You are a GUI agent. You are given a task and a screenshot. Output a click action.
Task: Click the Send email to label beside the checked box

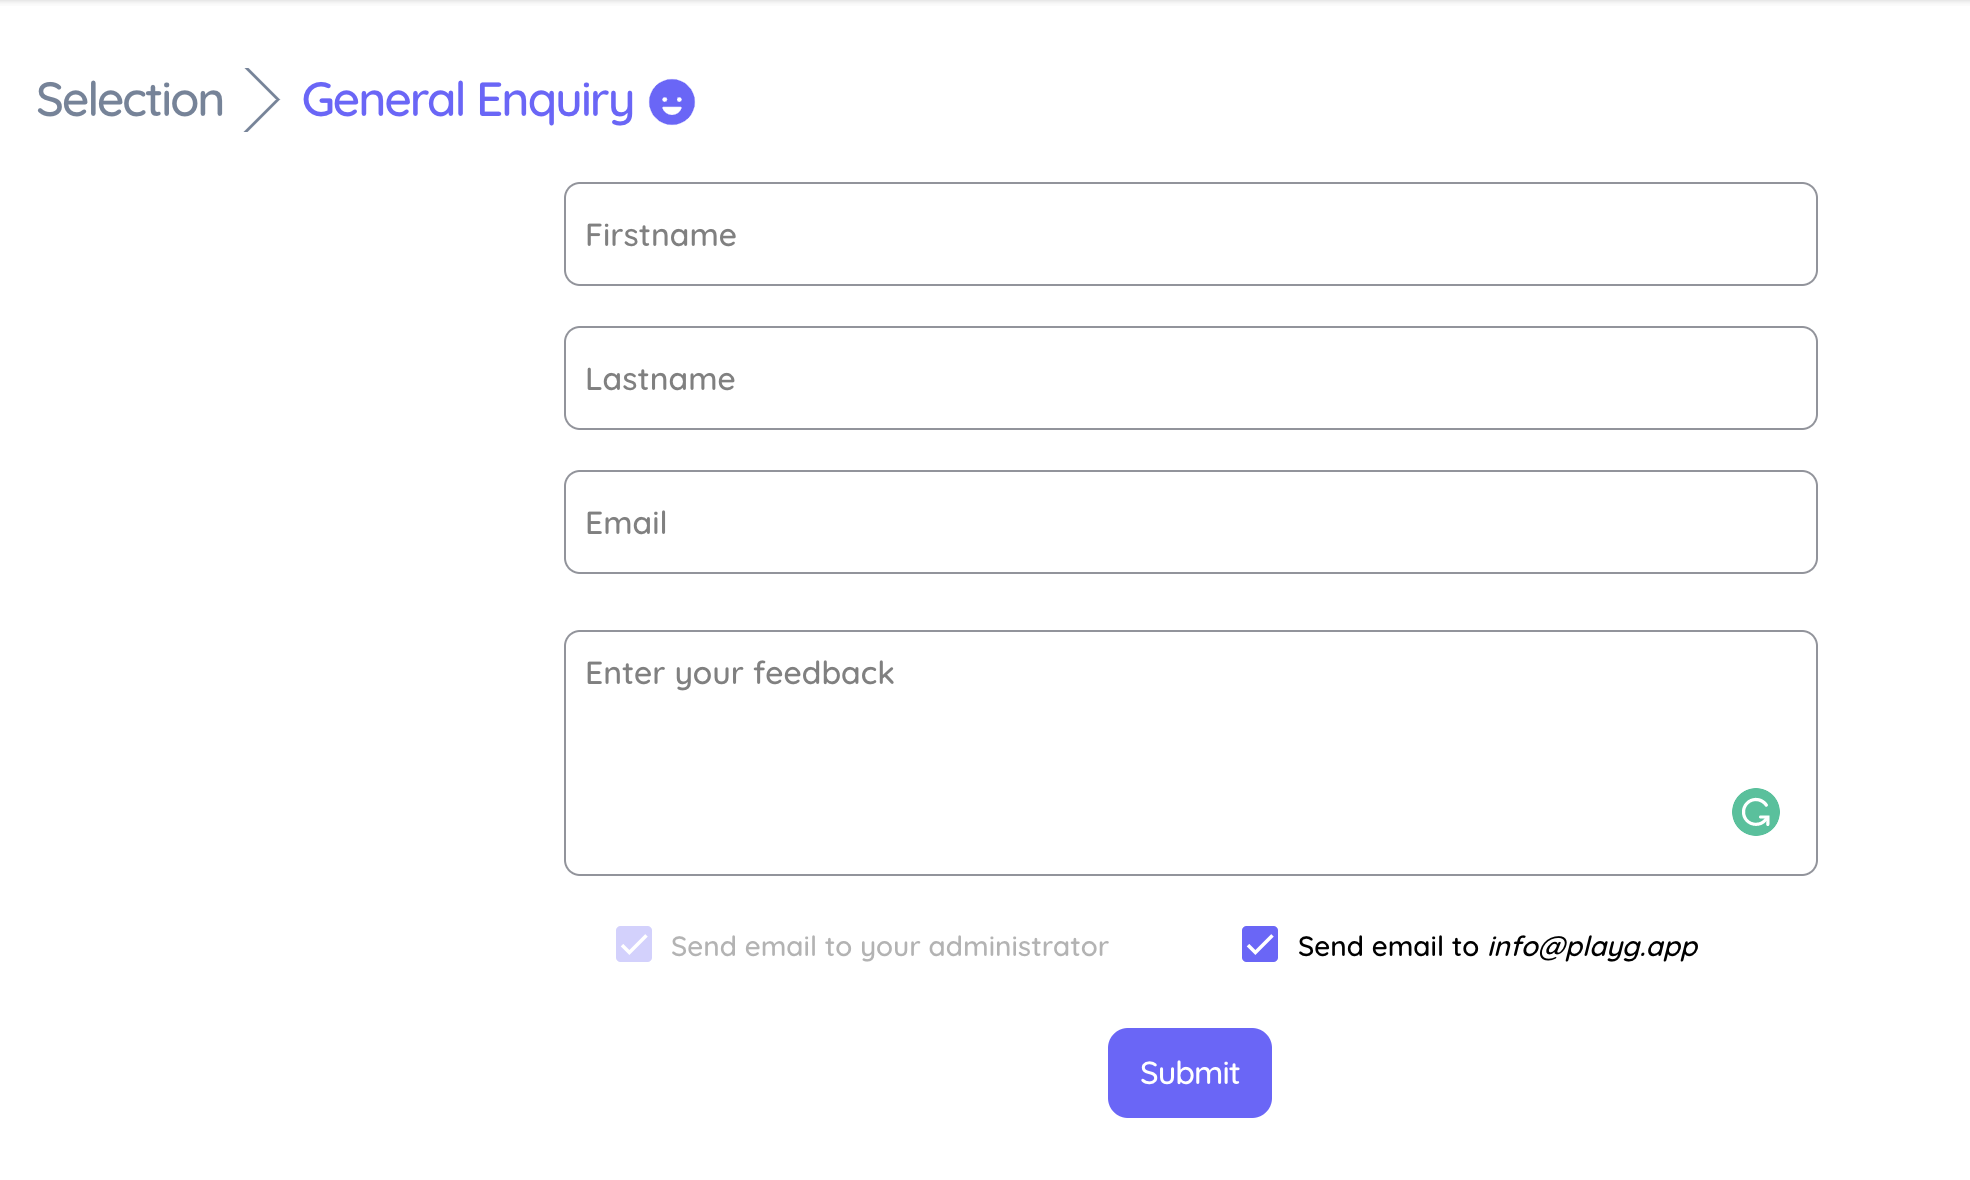click(1388, 946)
